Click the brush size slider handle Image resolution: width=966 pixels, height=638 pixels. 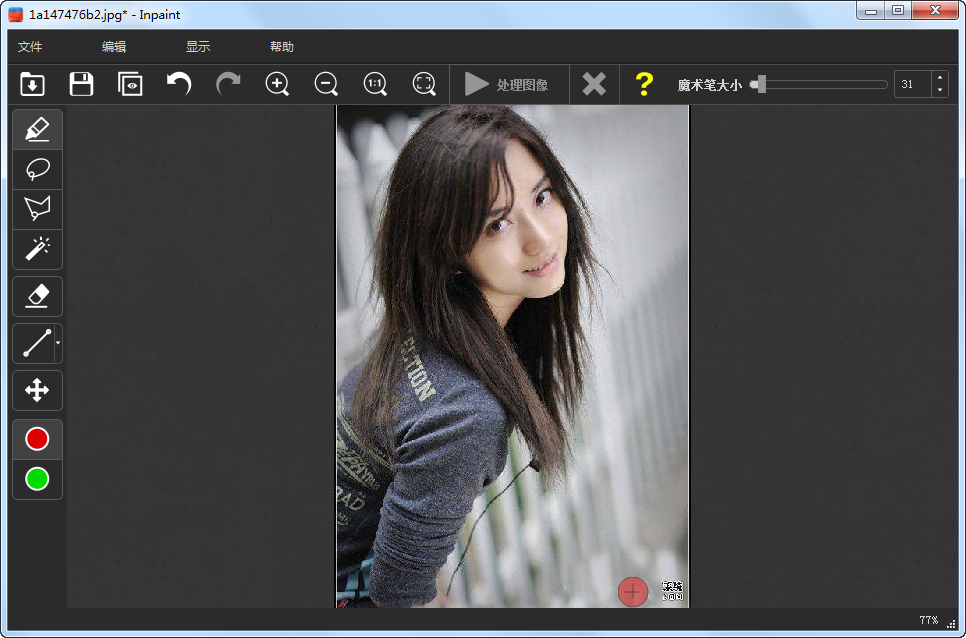pos(760,85)
